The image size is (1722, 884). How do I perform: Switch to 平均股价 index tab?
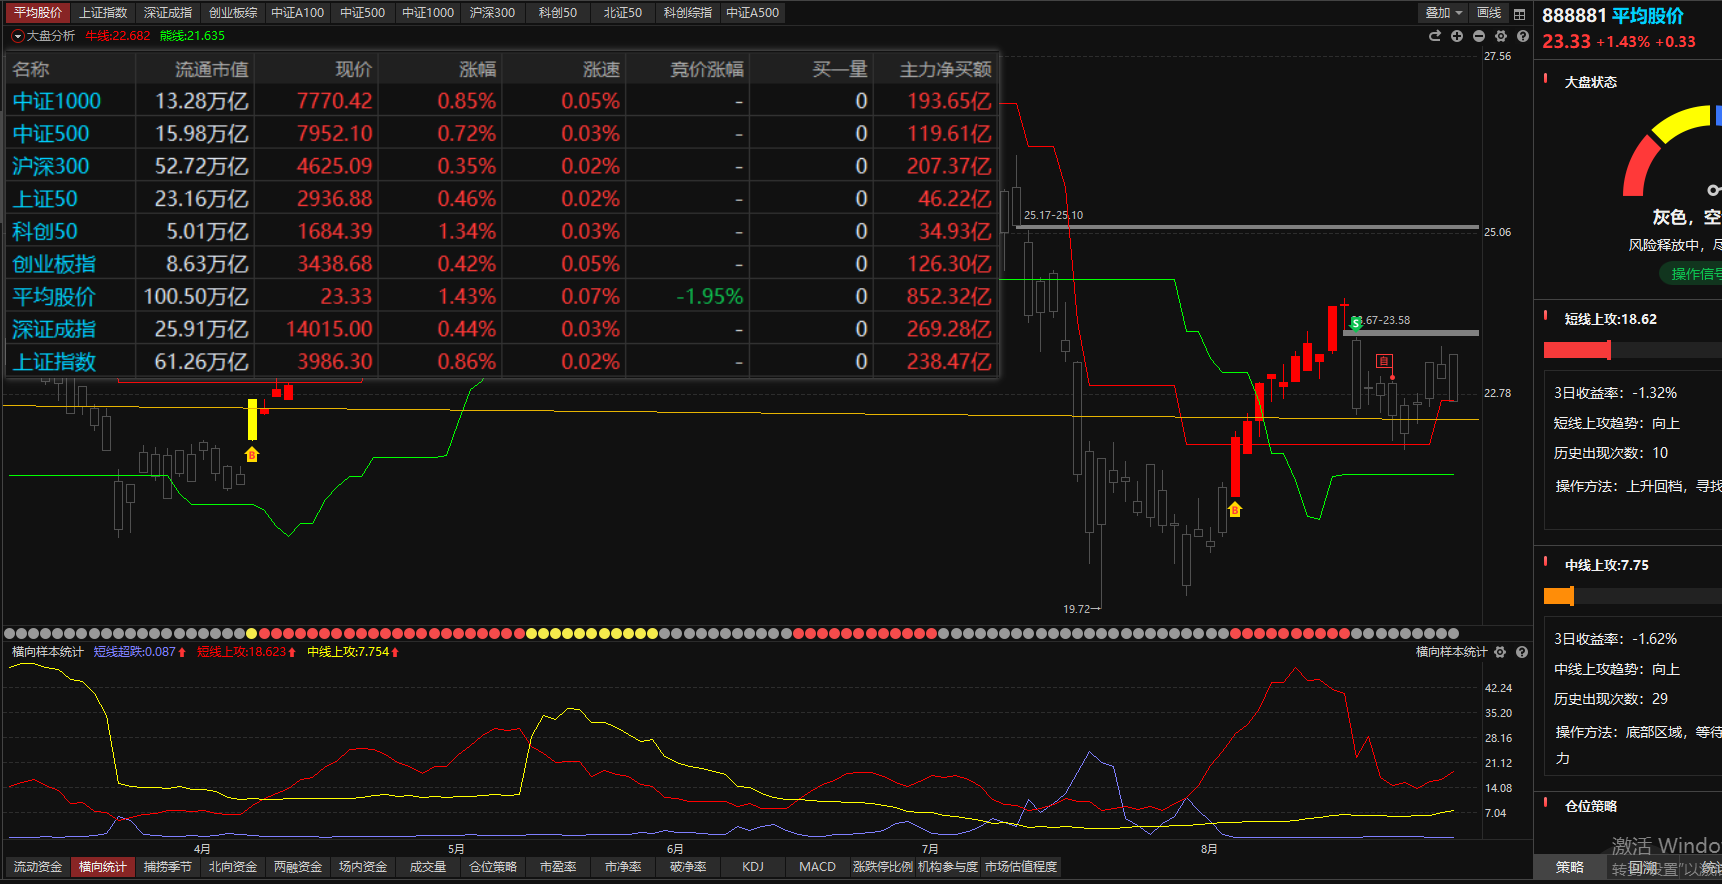(x=38, y=13)
